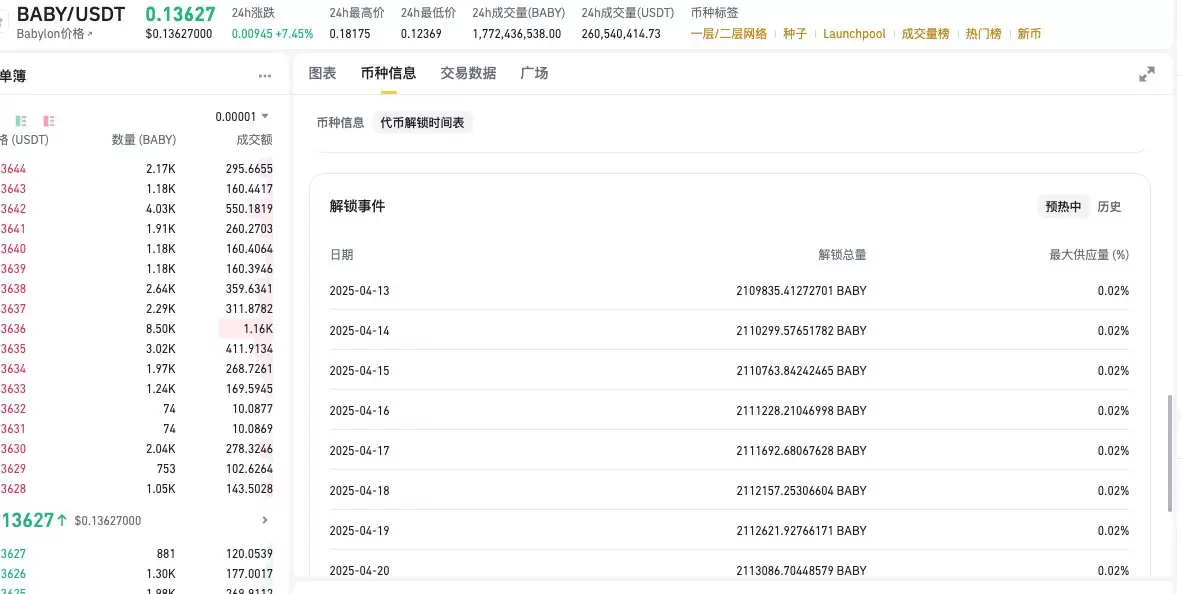The height and width of the screenshot is (594, 1181).
Task: Click the 2025-04-13 unlock date
Action: (359, 291)
